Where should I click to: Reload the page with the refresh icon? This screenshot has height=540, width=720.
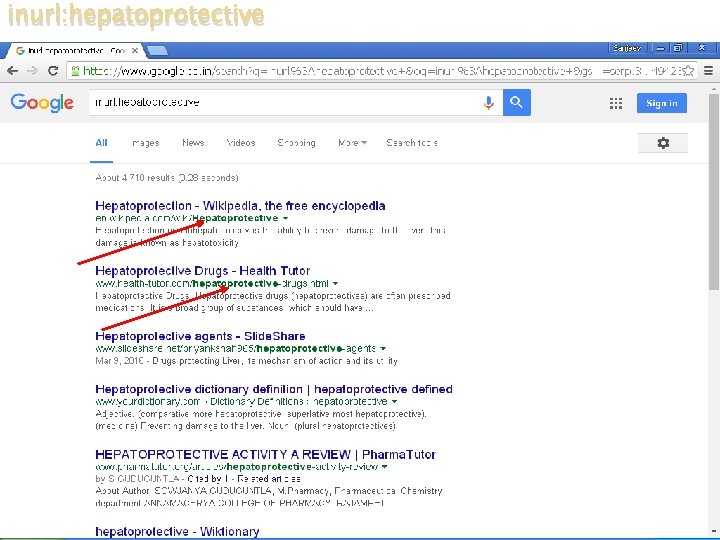[53, 71]
